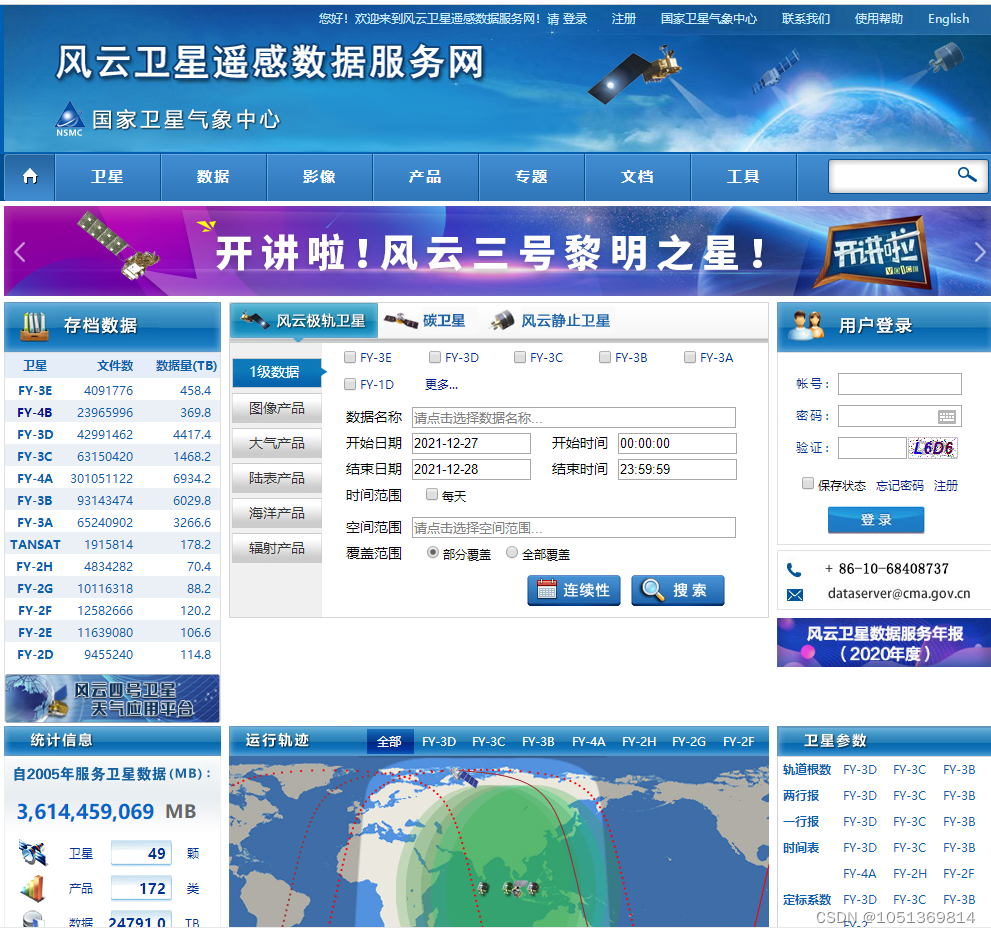Click the email envelope icon
The width and height of the screenshot is (991, 933).
794,595
